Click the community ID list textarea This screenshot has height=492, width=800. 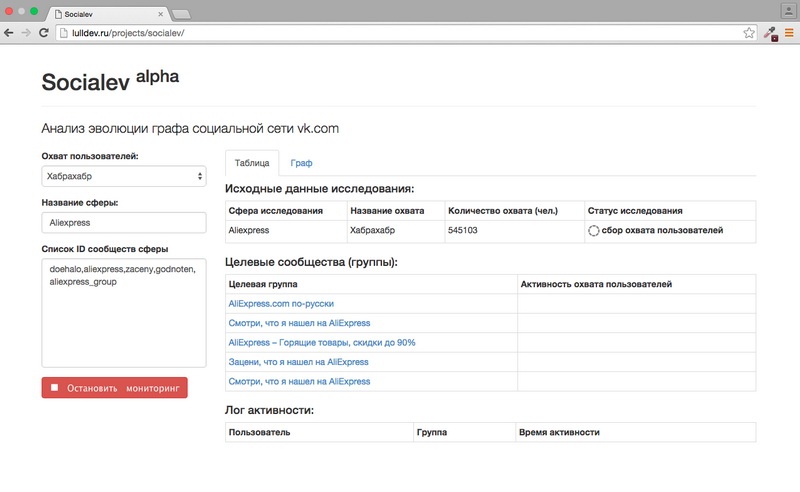[124, 313]
